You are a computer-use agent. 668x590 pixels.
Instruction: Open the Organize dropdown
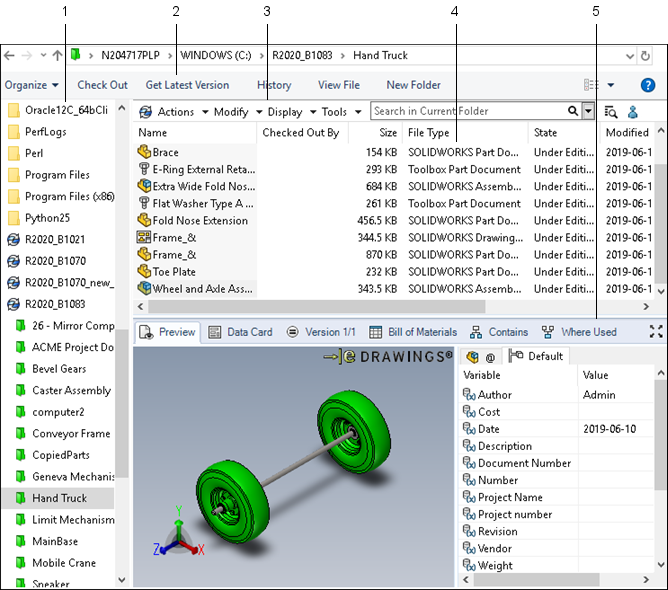coord(31,85)
